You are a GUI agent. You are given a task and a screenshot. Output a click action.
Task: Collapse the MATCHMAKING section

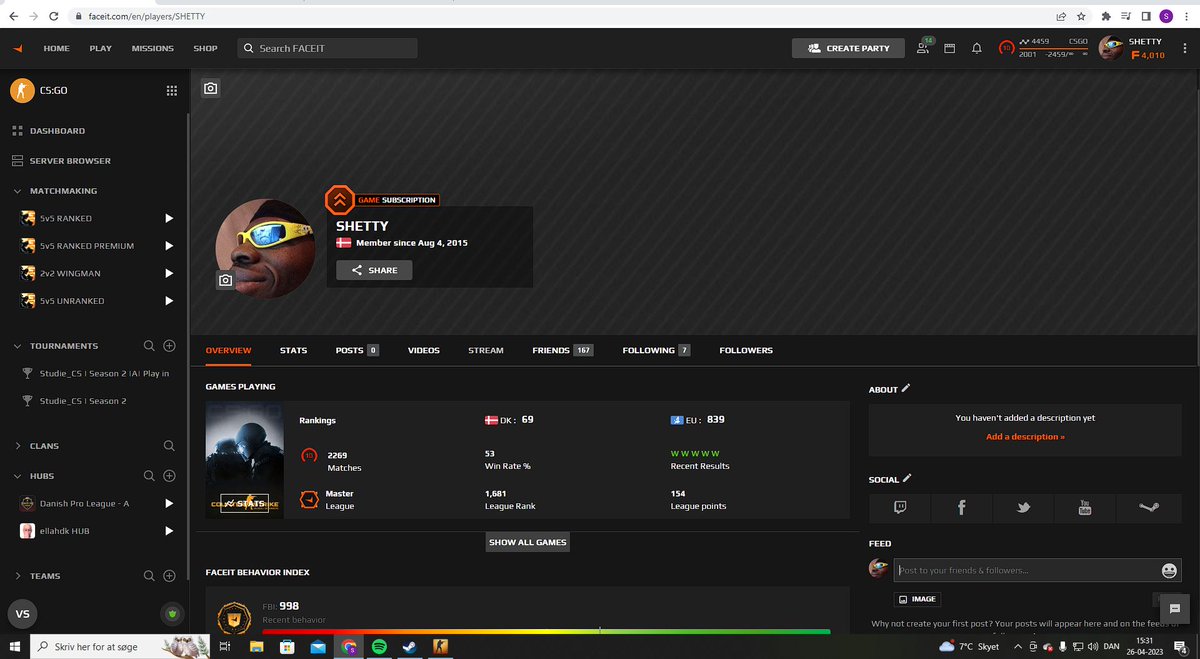(17, 191)
